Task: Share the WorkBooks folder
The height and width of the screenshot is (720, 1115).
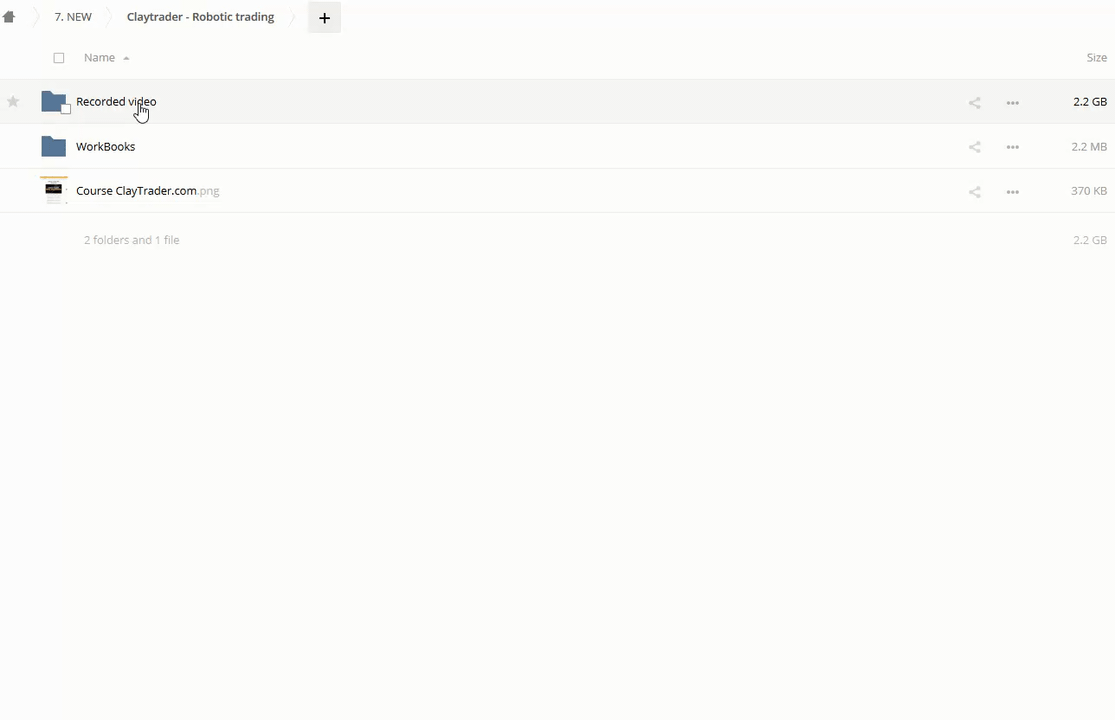Action: pyautogui.click(x=974, y=147)
